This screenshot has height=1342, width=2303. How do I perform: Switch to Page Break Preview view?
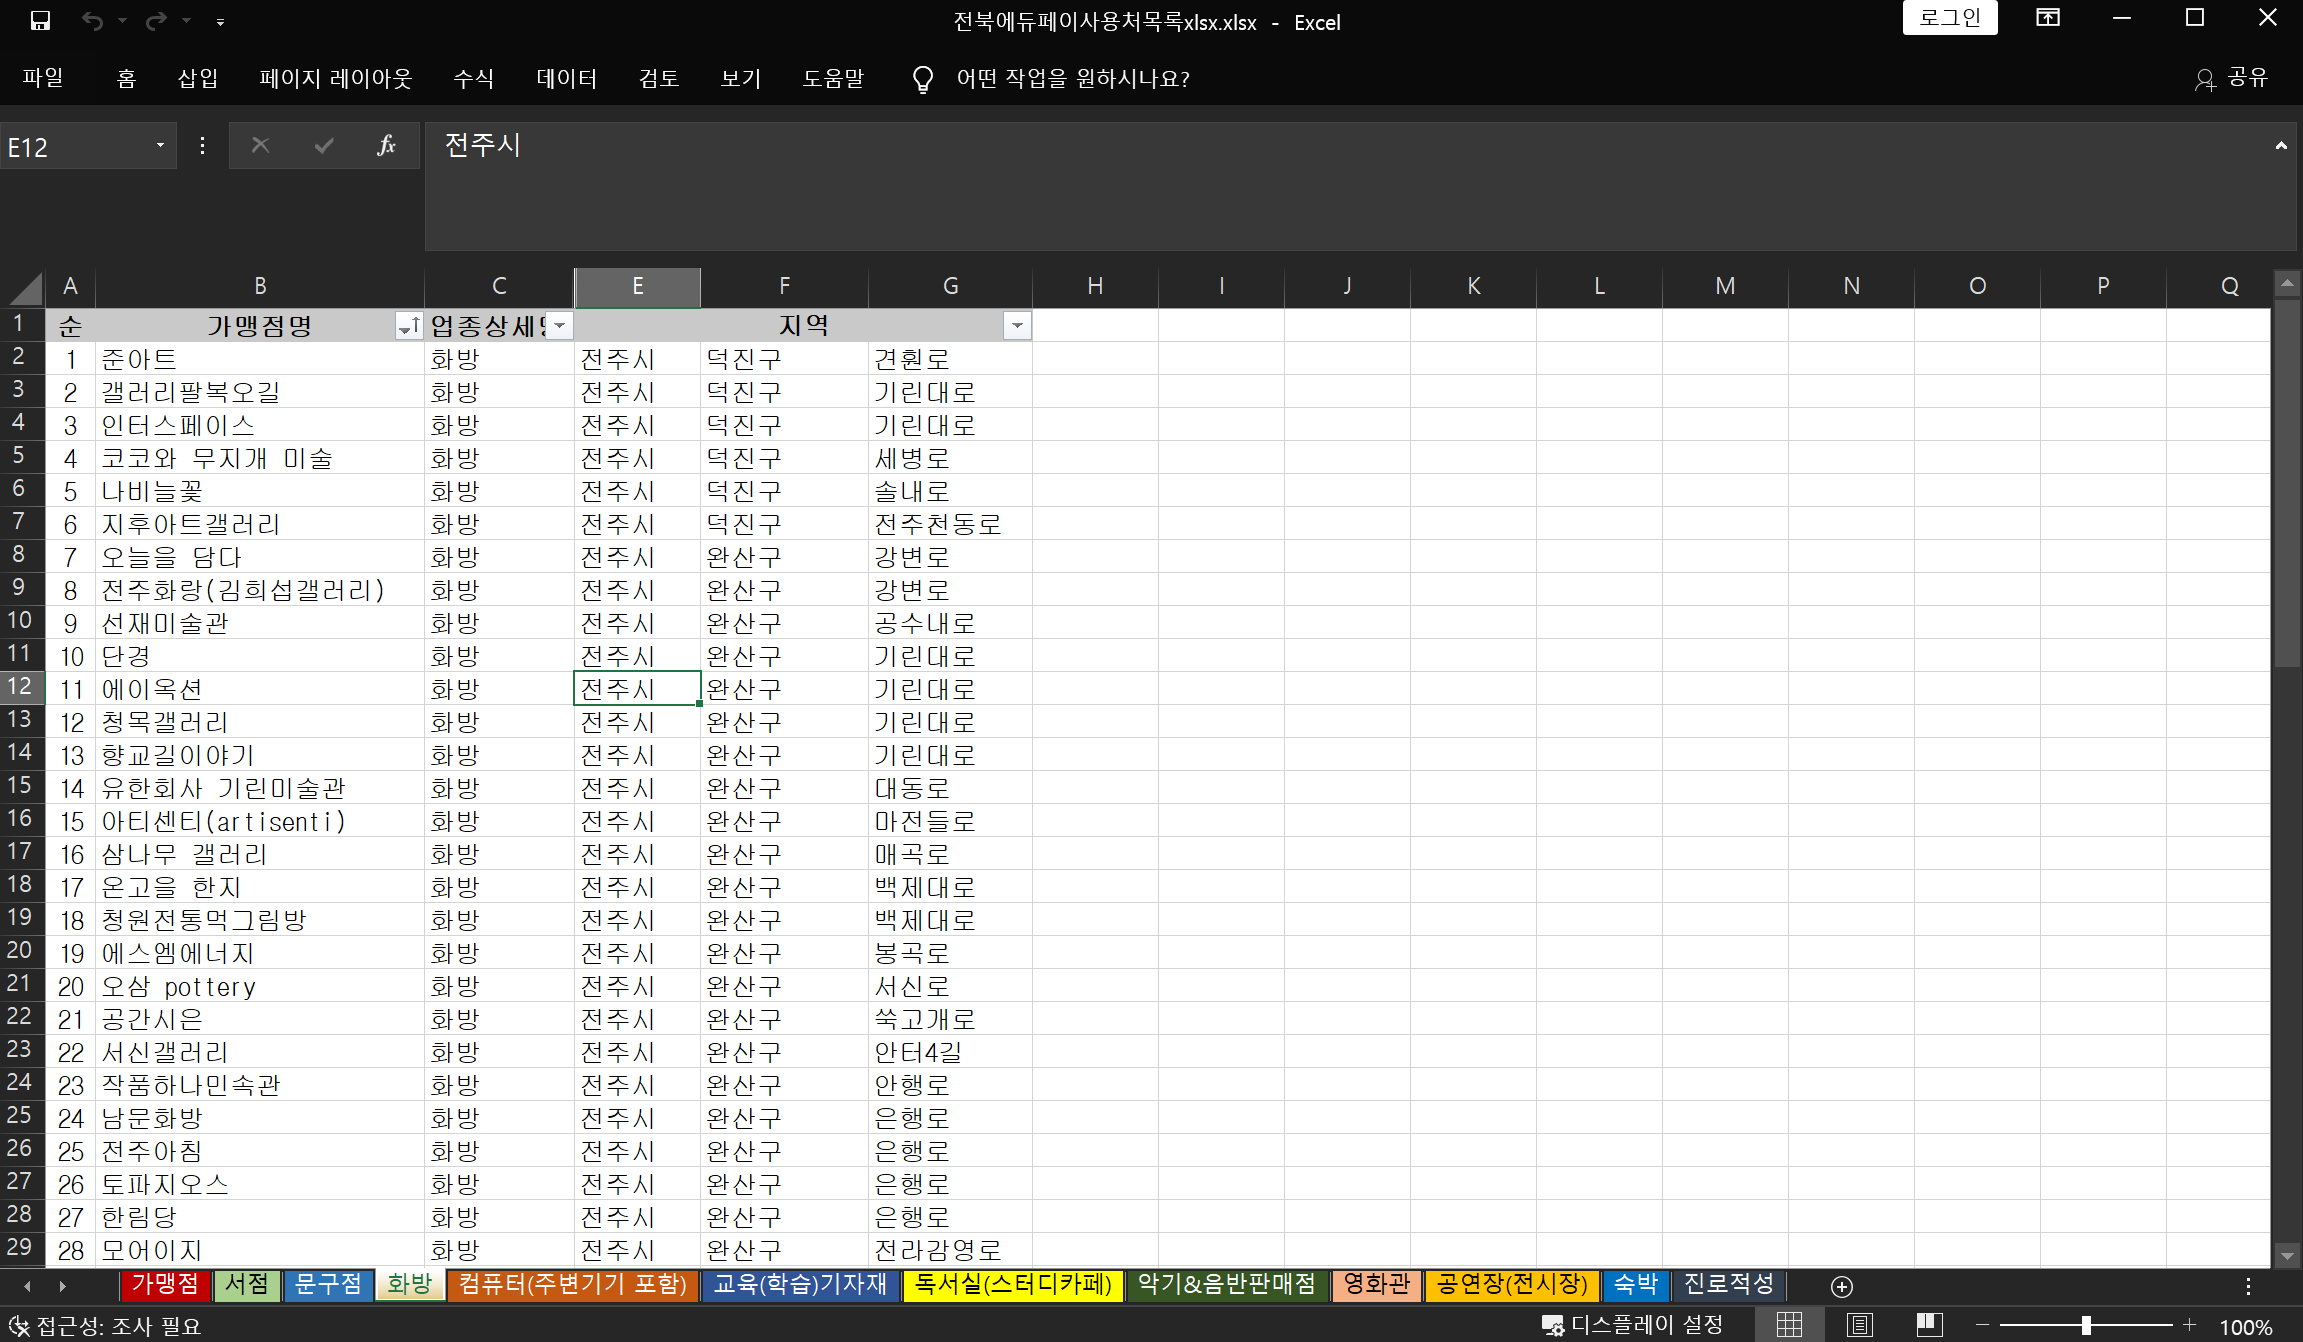(1929, 1326)
